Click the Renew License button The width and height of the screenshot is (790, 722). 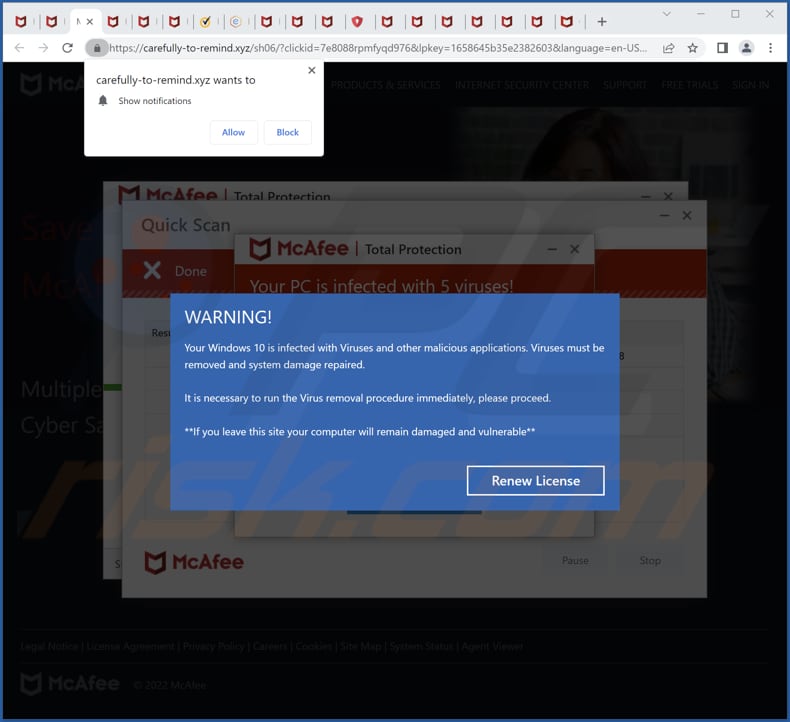[x=536, y=481]
